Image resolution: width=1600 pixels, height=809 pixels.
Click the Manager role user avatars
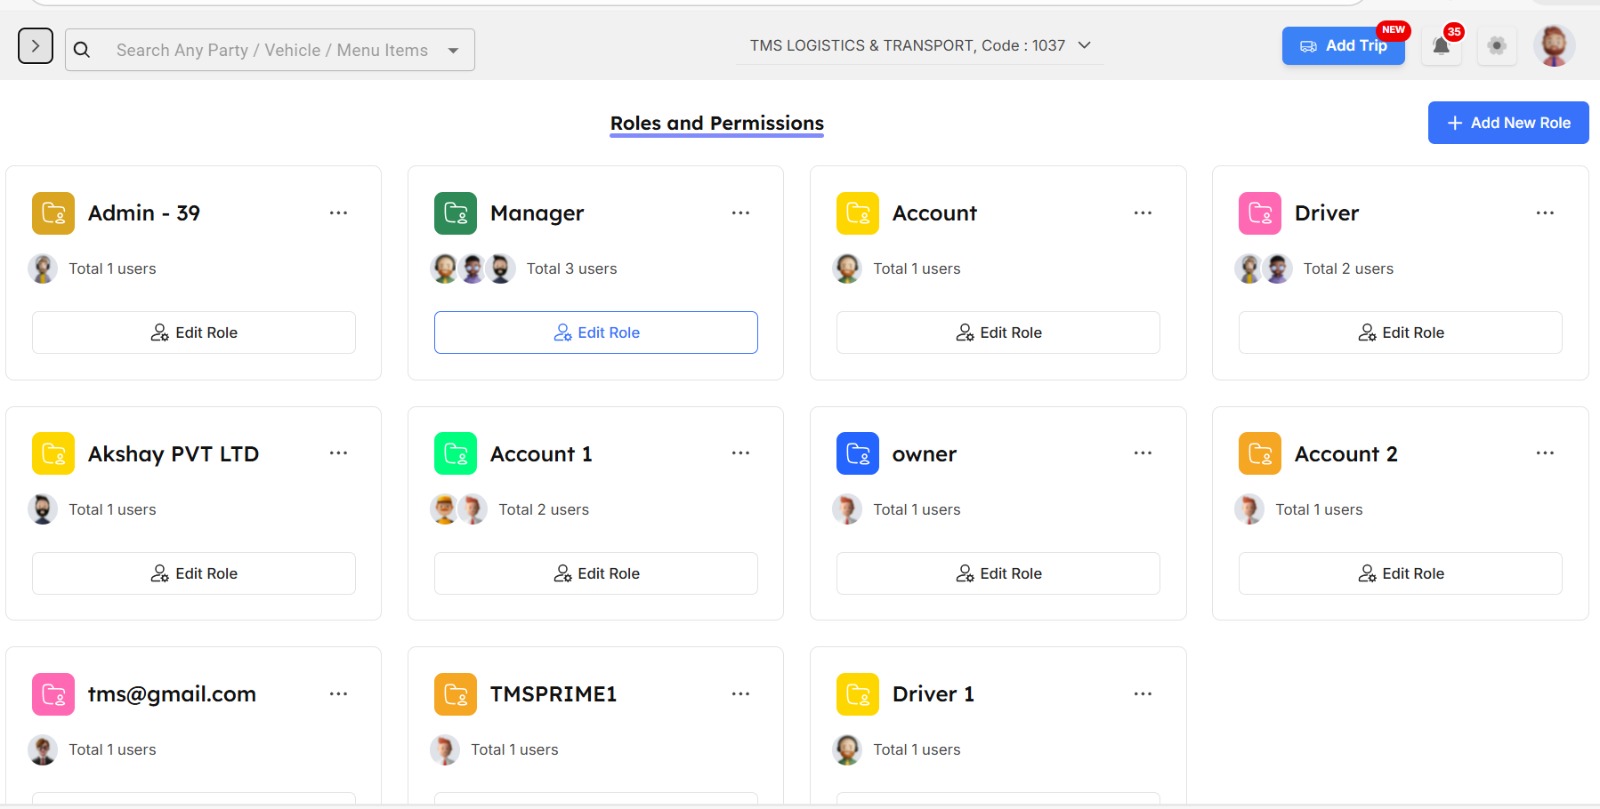point(473,268)
